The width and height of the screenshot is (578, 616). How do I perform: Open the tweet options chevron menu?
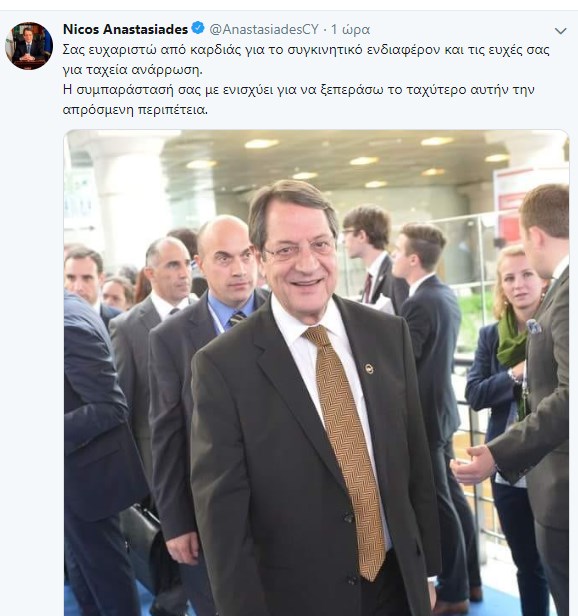pyautogui.click(x=560, y=31)
